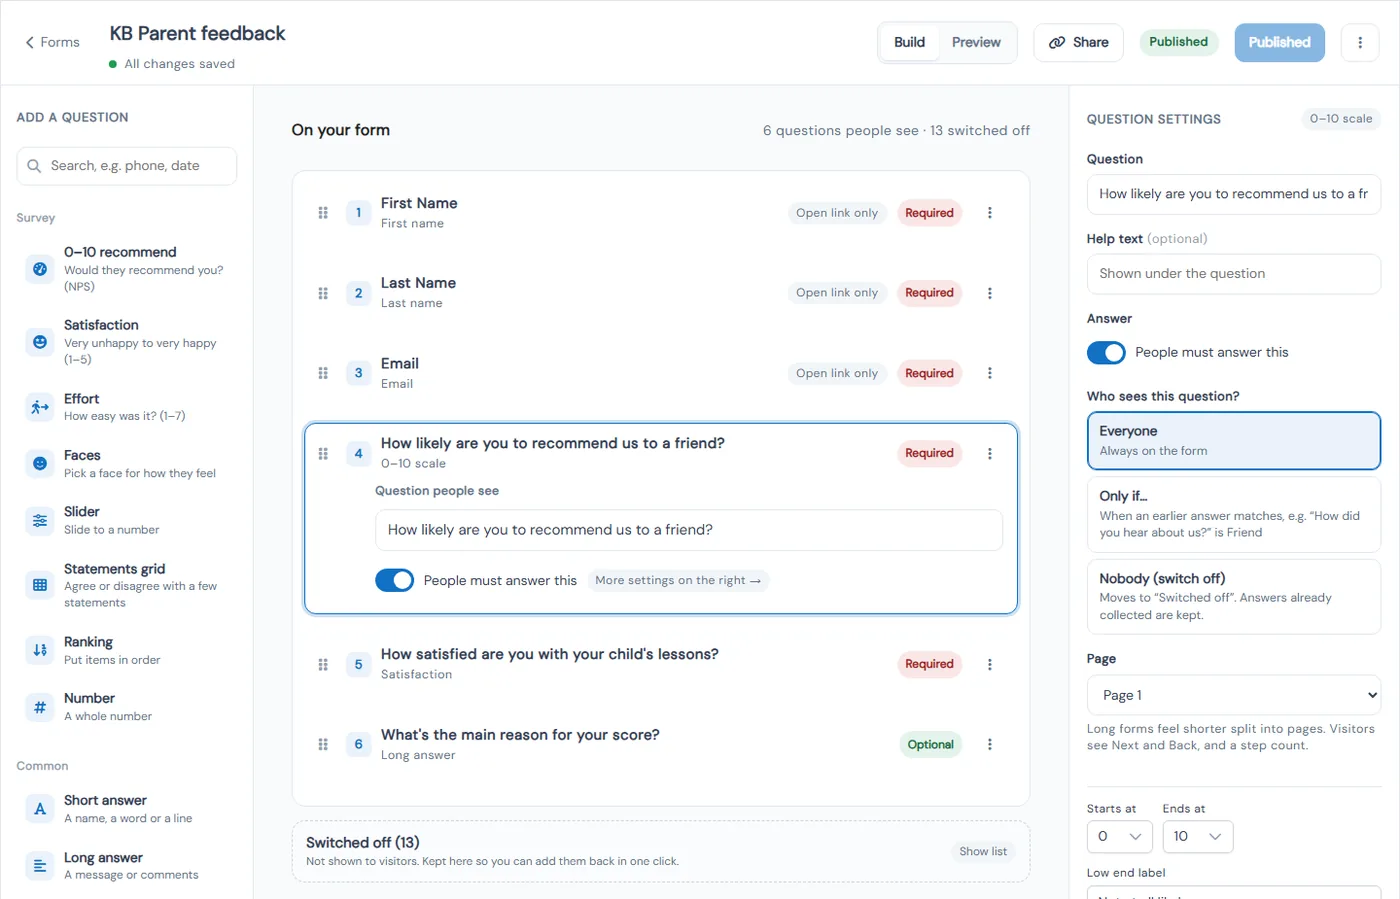
Task: Open the 'Starts at' value dropdown
Action: coord(1120,836)
